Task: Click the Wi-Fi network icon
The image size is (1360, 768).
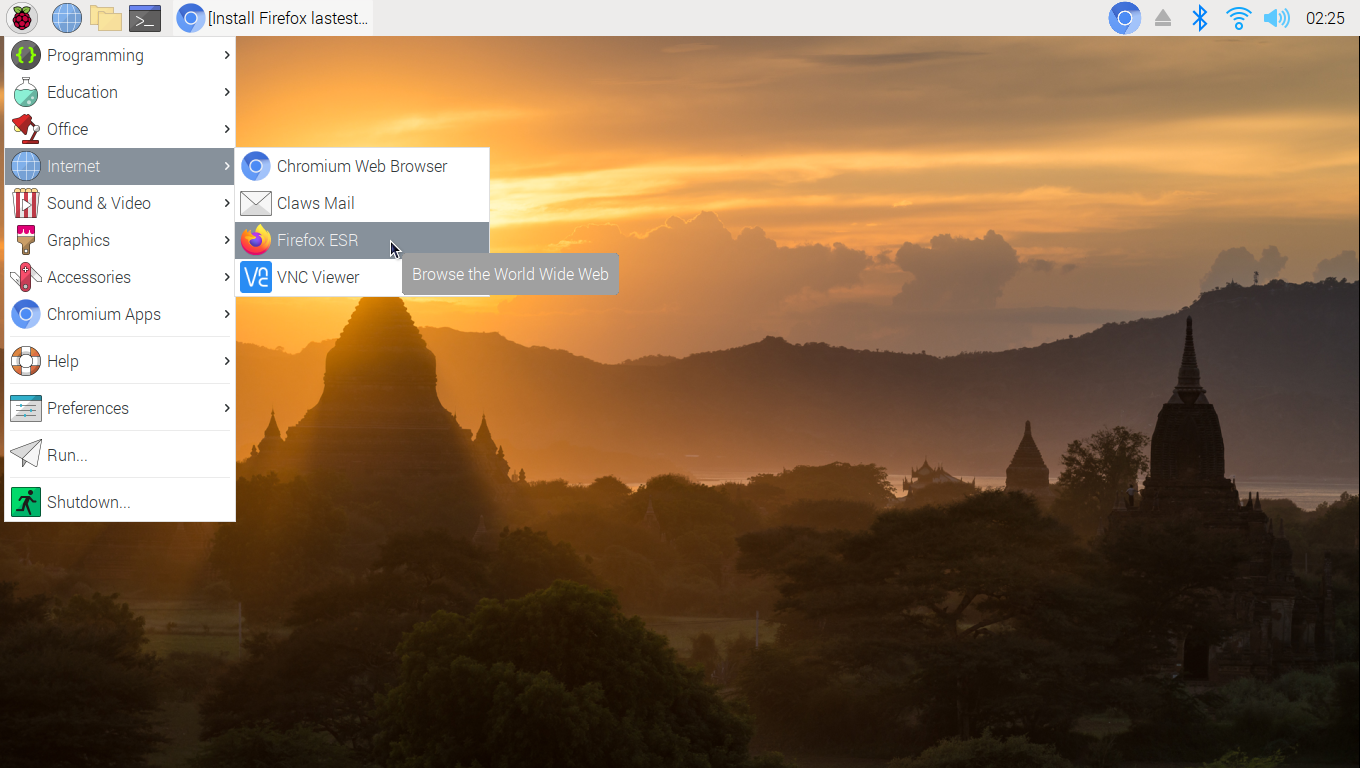Action: point(1238,17)
